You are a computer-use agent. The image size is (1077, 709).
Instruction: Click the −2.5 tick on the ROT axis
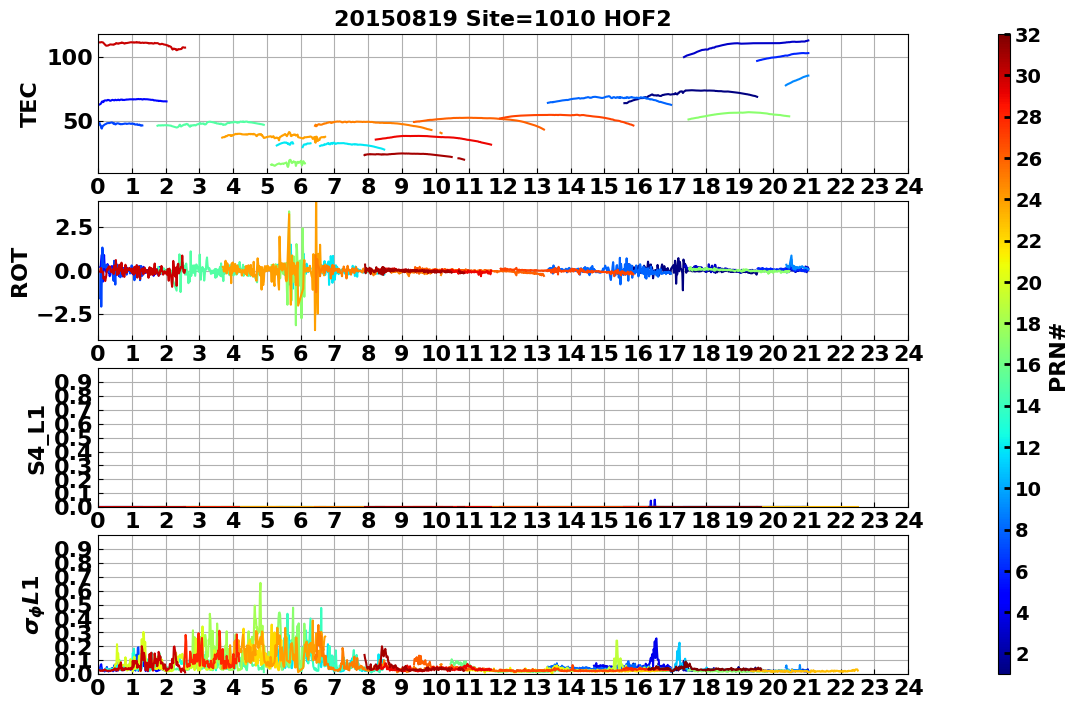(x=65, y=315)
